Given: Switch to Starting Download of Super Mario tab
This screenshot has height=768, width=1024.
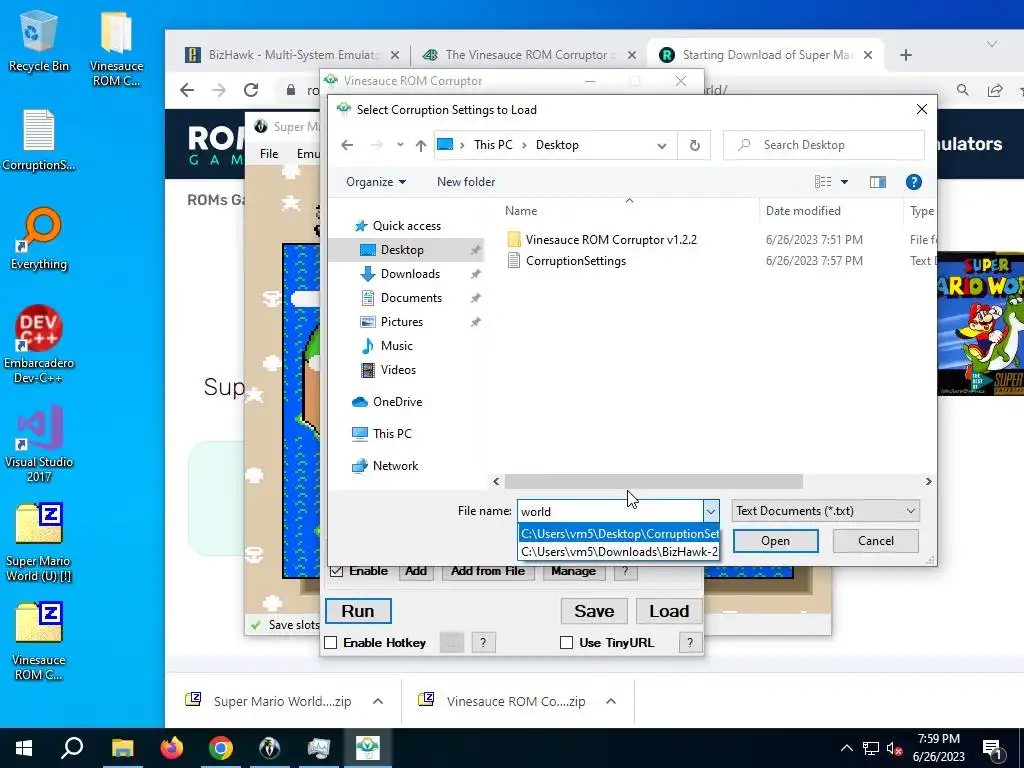Looking at the screenshot, I should pos(765,55).
